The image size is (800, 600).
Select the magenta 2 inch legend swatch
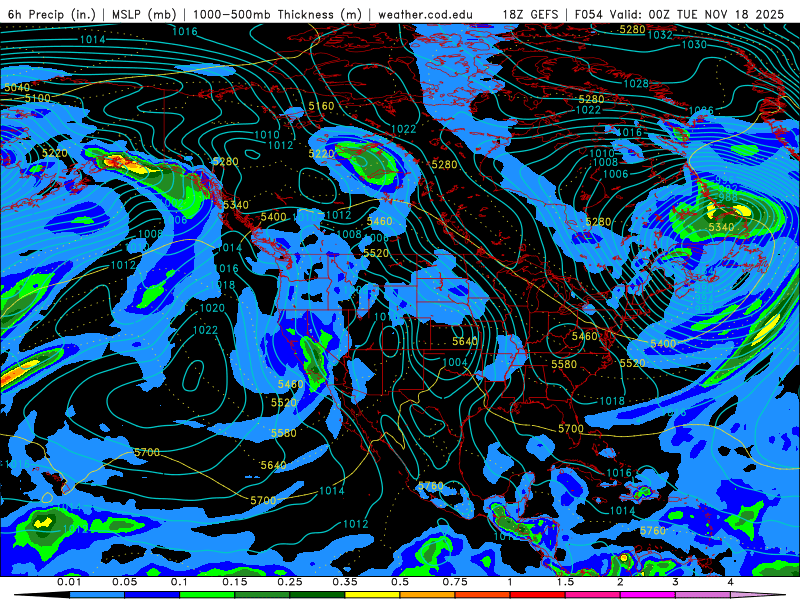[x=648, y=595]
